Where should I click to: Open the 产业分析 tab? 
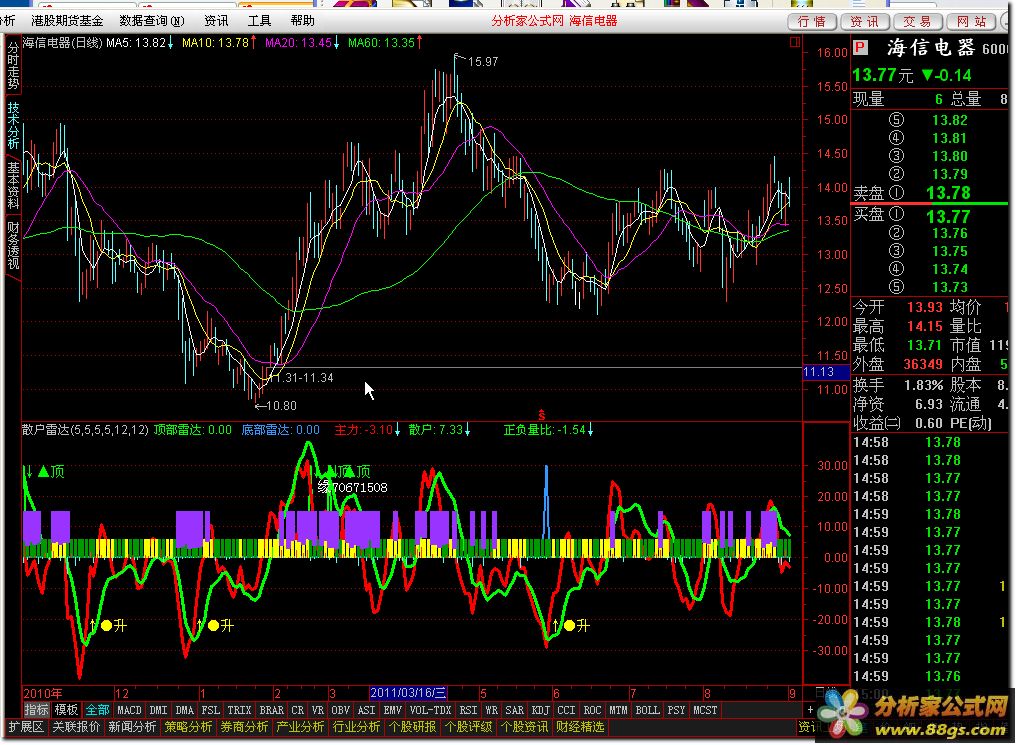[x=300, y=727]
